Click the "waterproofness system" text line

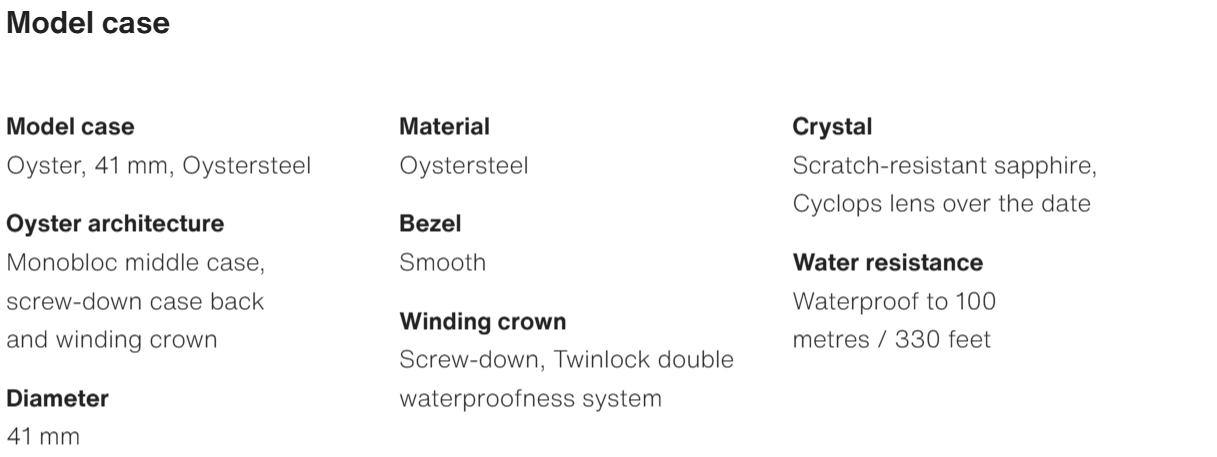click(530, 398)
